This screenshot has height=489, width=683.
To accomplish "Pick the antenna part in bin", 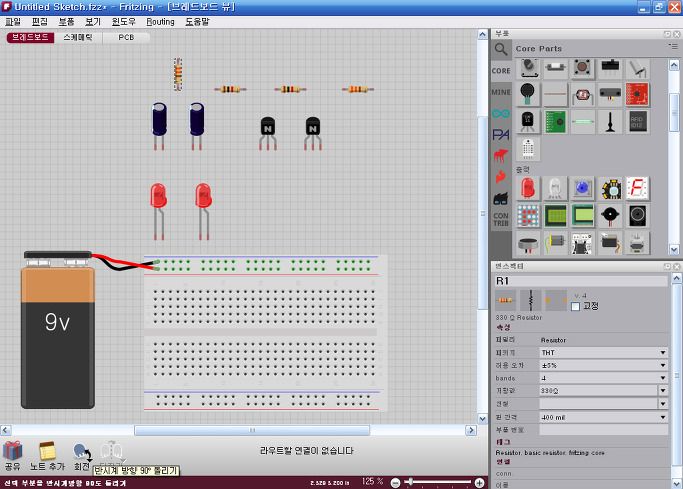I will pos(610,121).
